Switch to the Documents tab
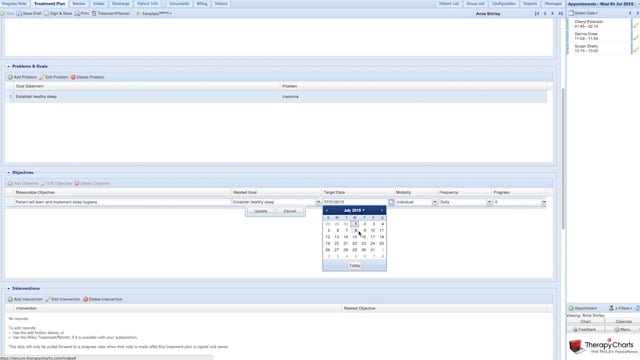640x360 pixels. (179, 4)
